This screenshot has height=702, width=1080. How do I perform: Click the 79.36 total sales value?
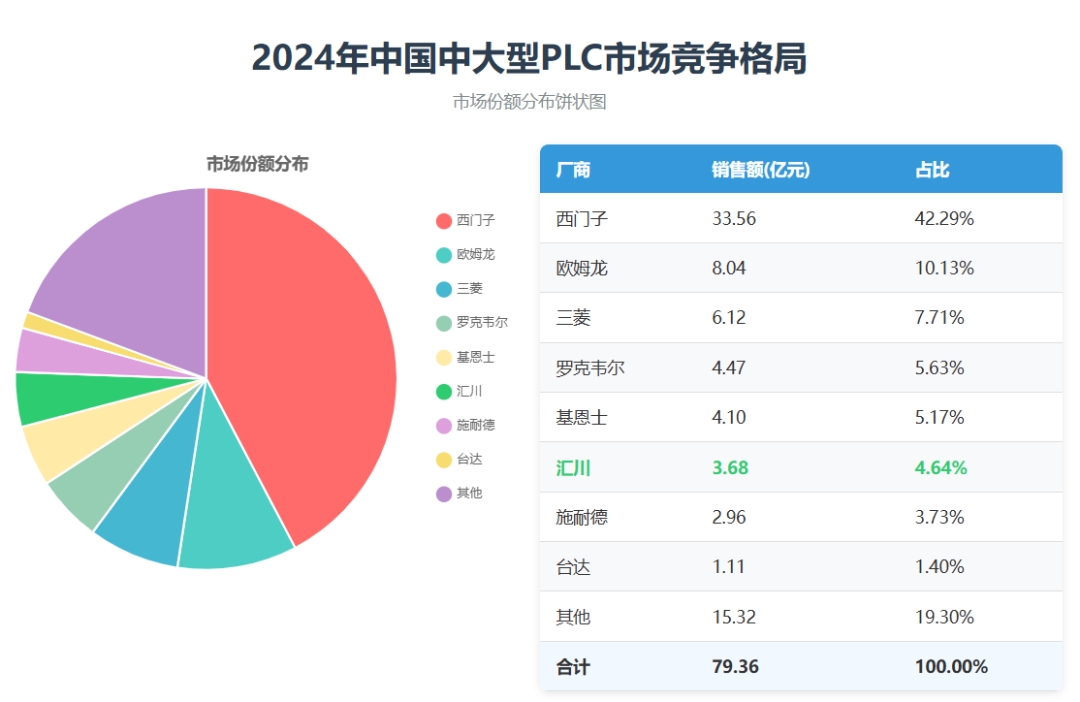click(735, 668)
